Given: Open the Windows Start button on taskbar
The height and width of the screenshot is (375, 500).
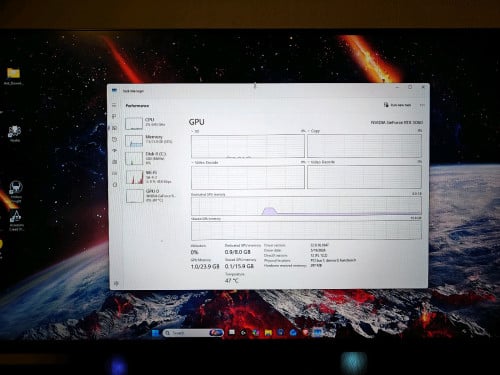Looking at the screenshot, I should tap(156, 333).
